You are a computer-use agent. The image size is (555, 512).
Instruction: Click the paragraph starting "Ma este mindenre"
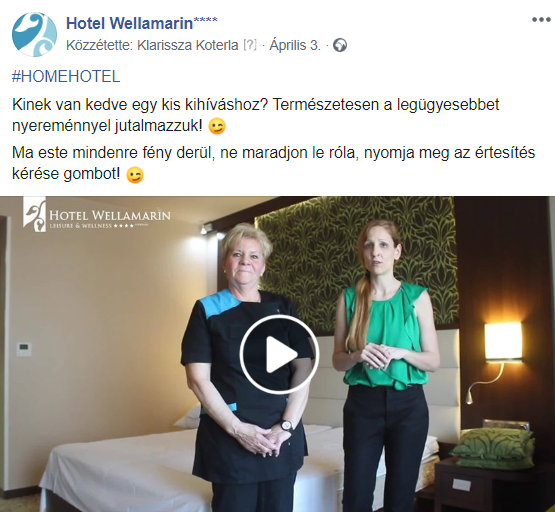coord(273,163)
